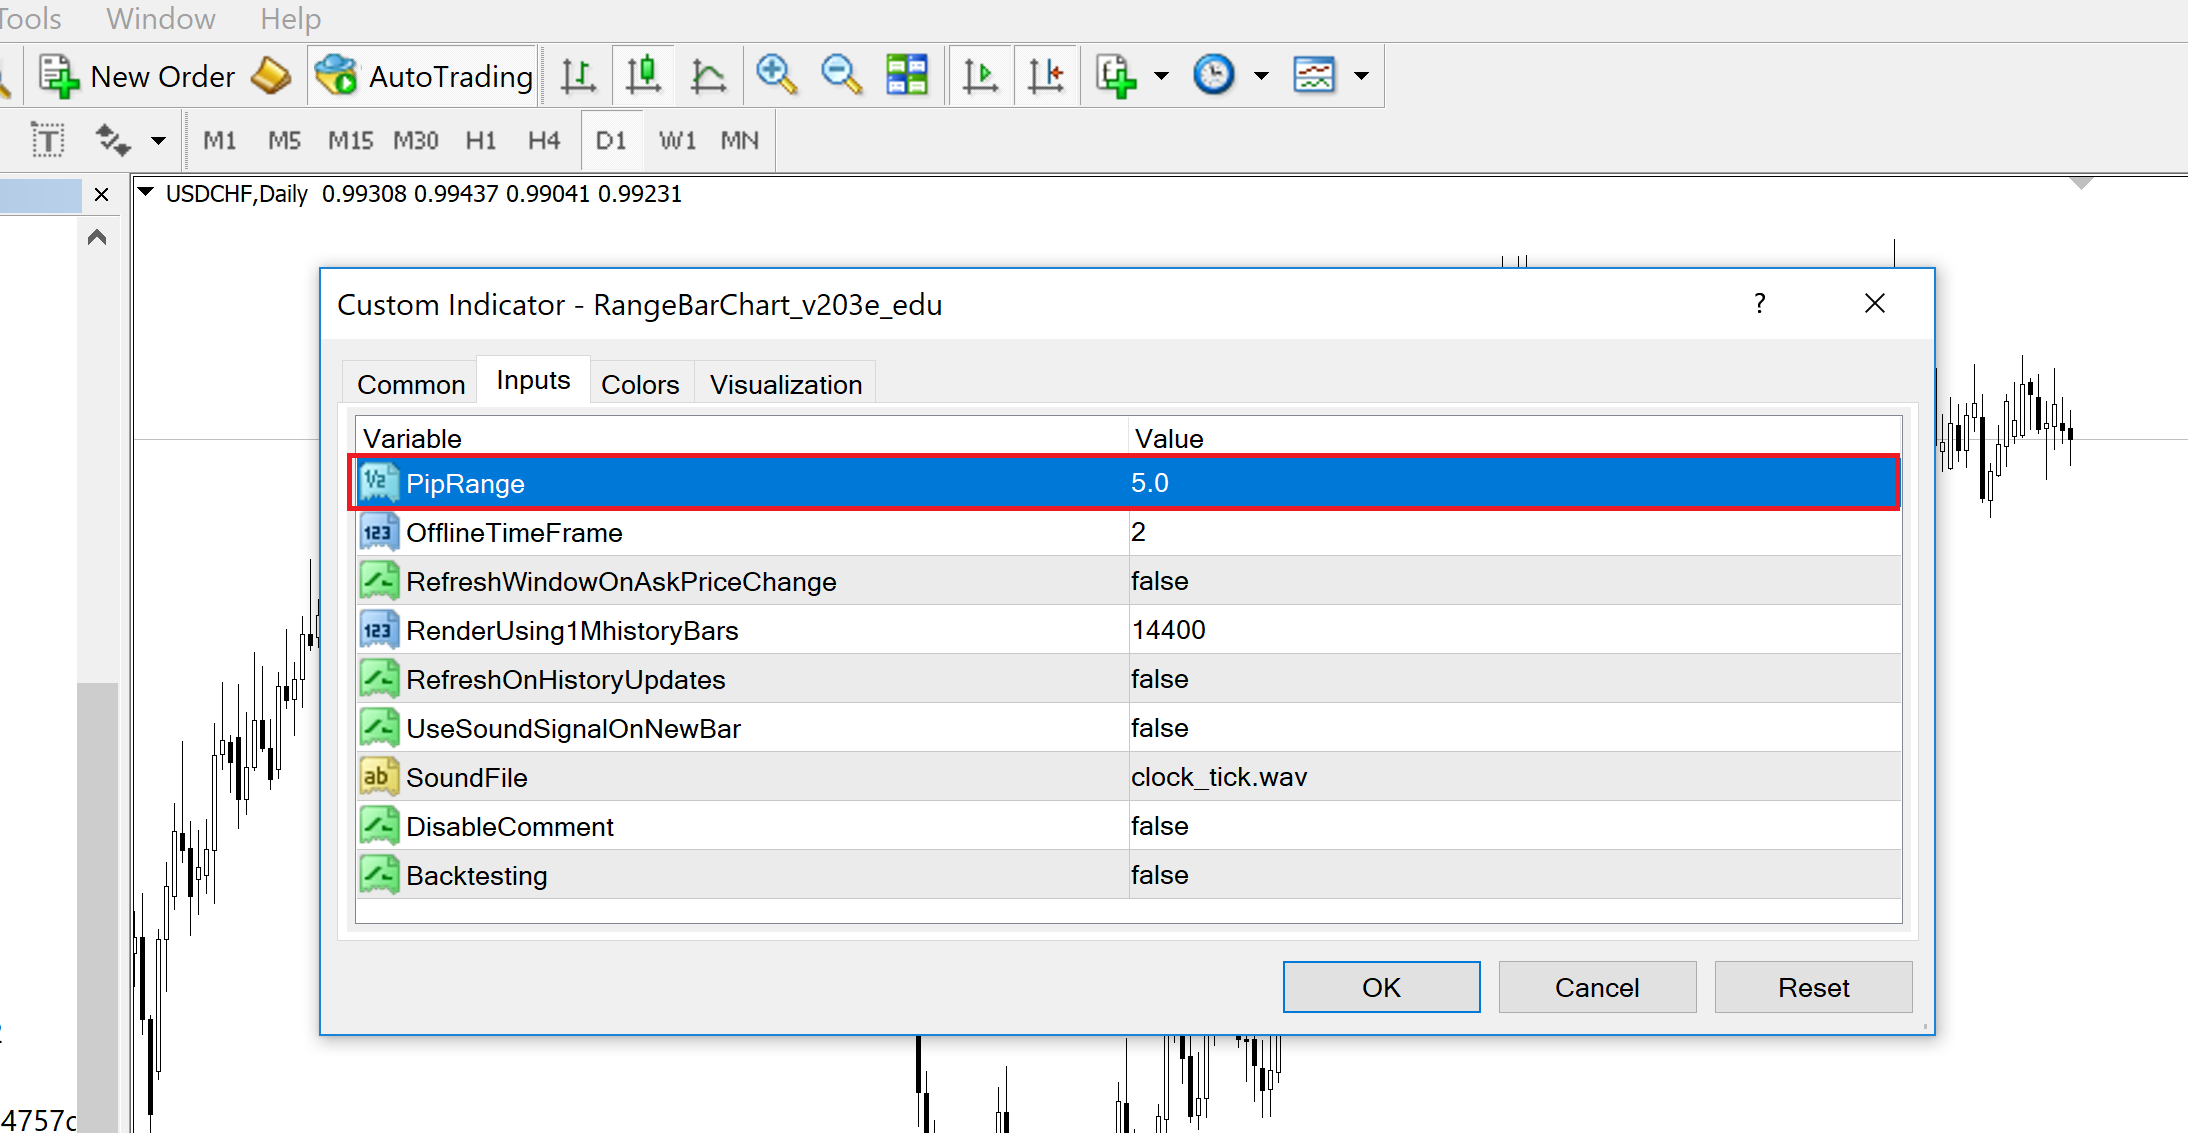This screenshot has width=2188, height=1133.
Task: Open the arrows tool dropdown arrow
Action: click(158, 141)
